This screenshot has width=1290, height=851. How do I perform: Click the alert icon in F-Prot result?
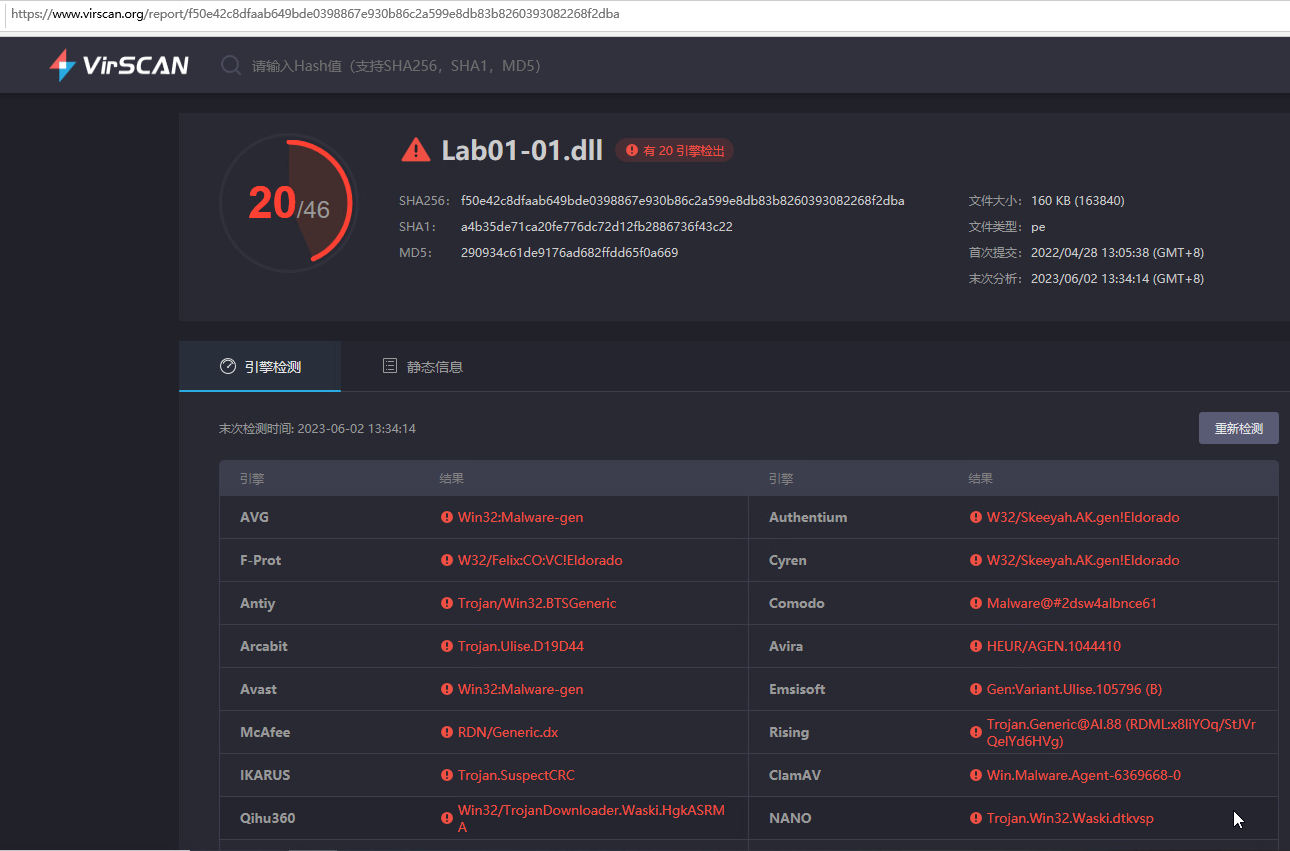447,561
